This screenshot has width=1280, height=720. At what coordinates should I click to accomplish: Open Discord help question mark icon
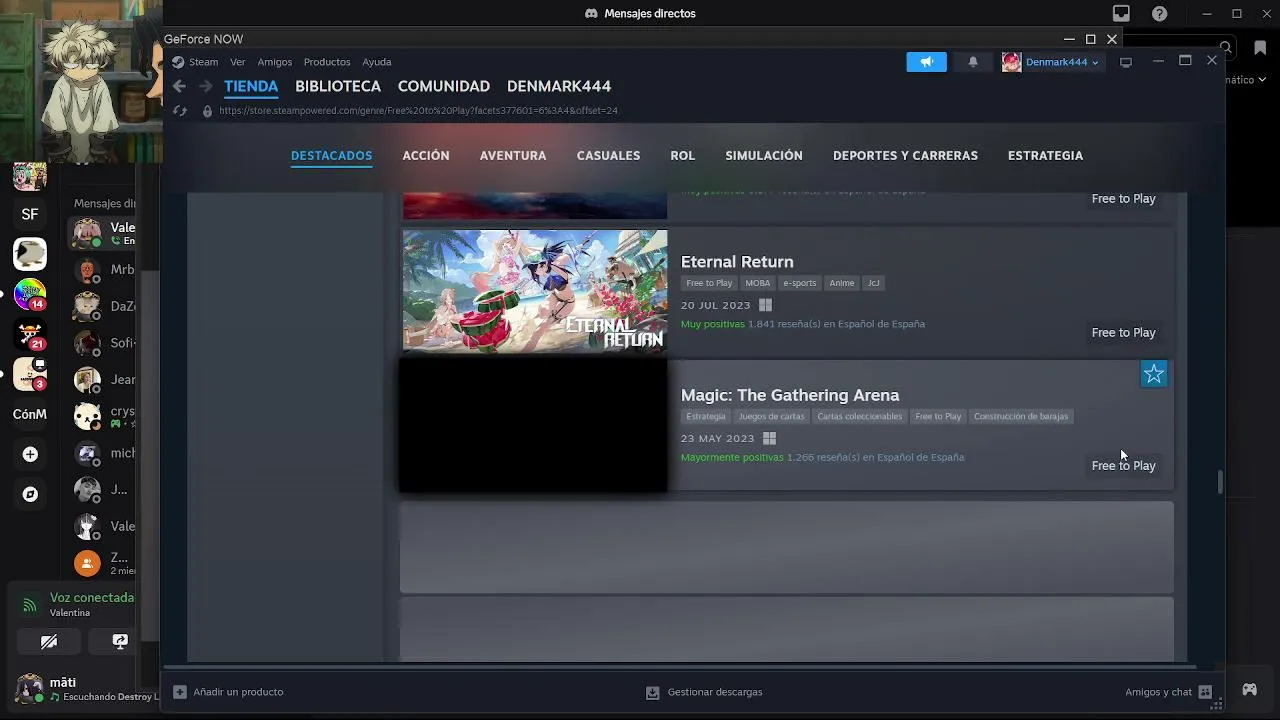pyautogui.click(x=1160, y=14)
